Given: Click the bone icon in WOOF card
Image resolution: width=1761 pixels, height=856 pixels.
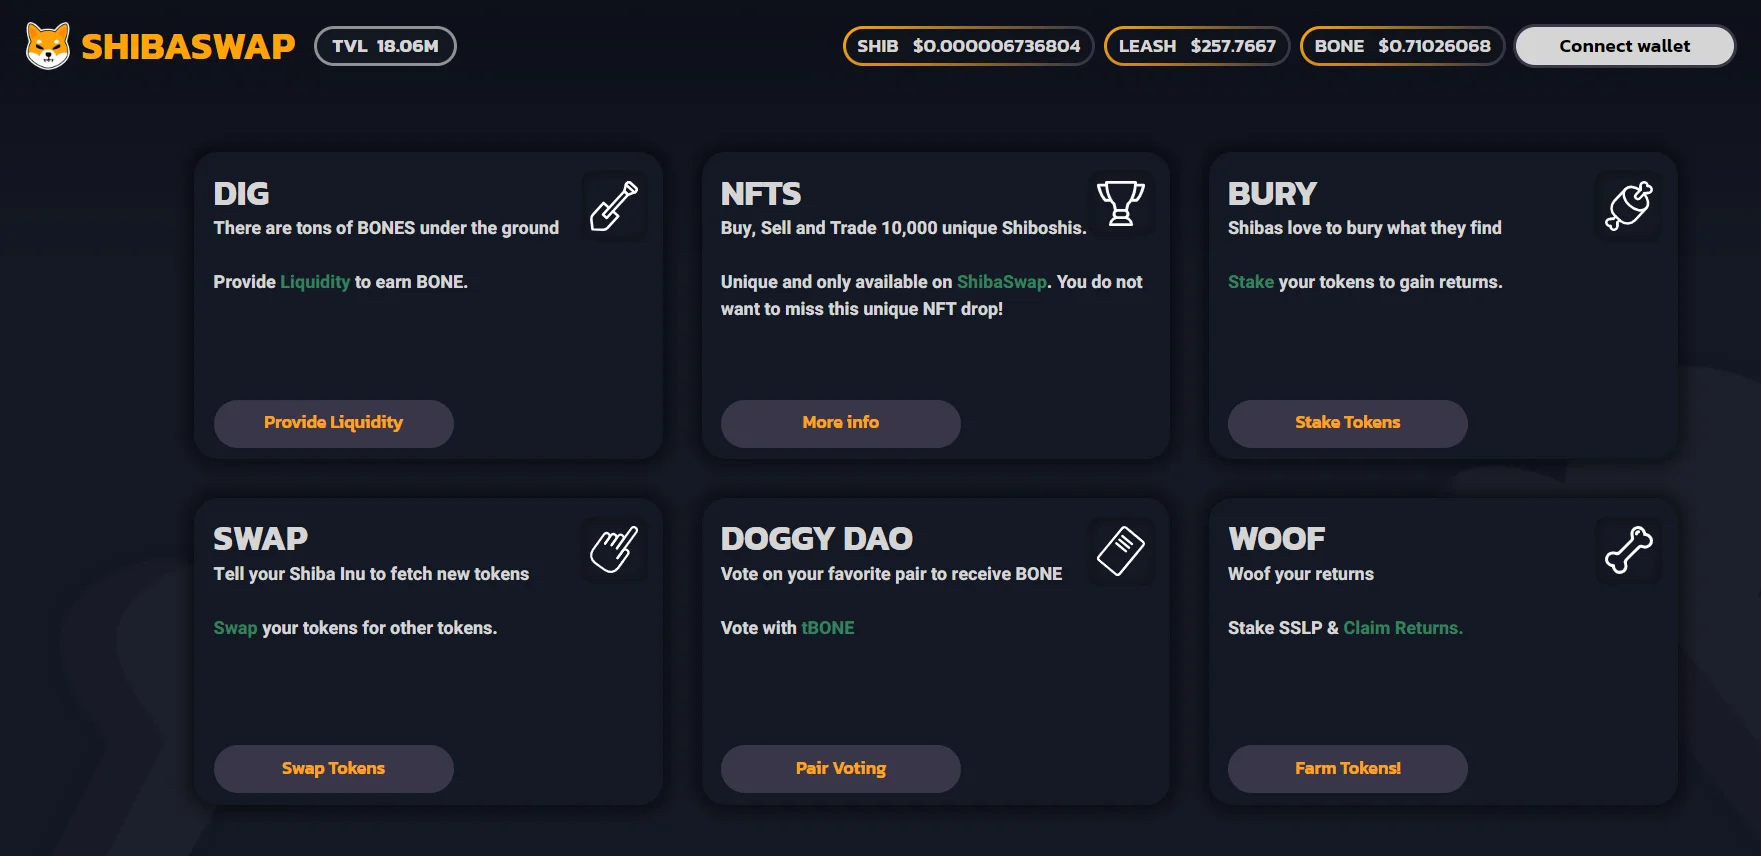Looking at the screenshot, I should (x=1628, y=550).
